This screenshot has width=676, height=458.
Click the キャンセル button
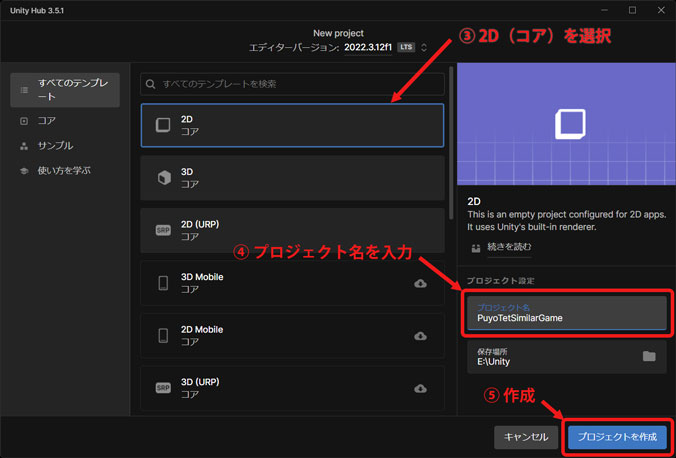(526, 437)
